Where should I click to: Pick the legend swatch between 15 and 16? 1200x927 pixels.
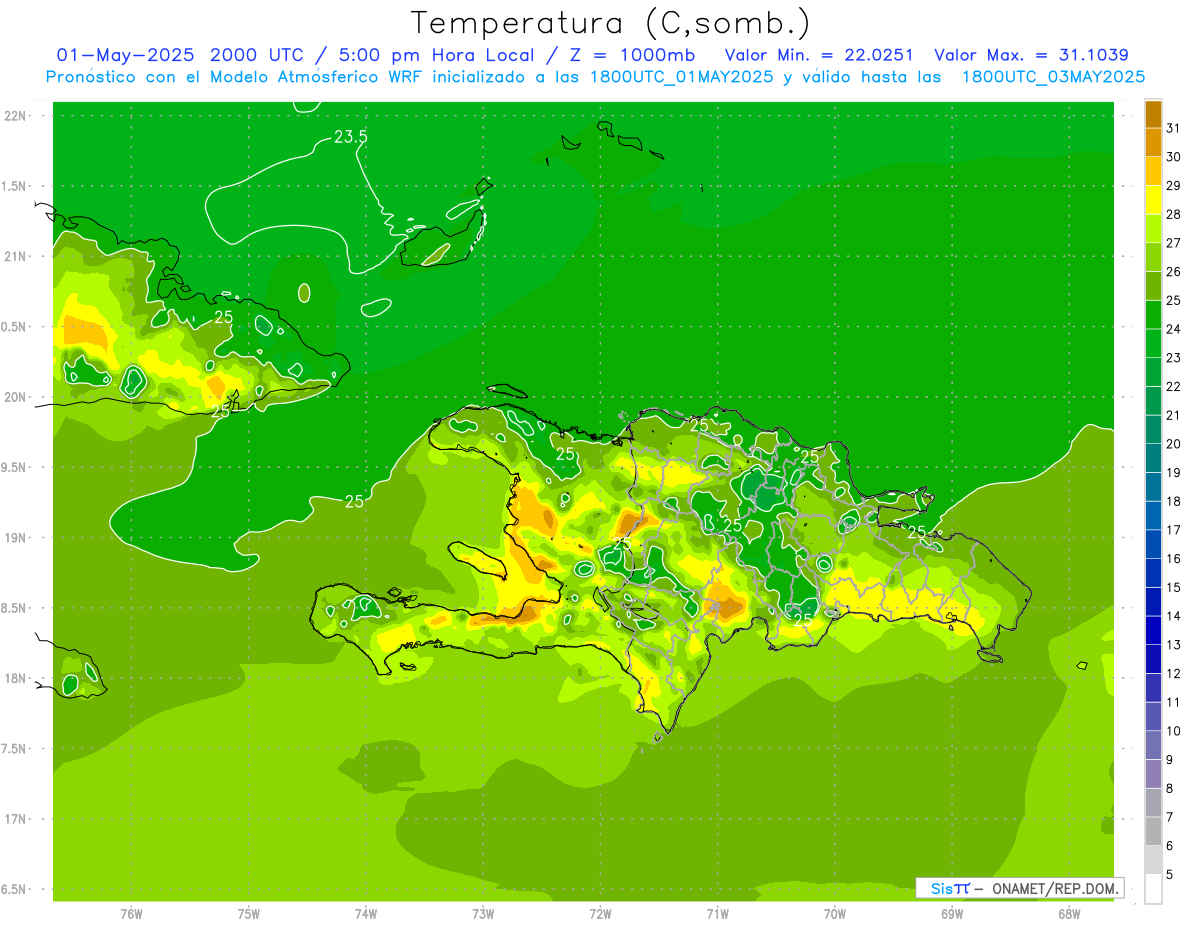[1153, 573]
